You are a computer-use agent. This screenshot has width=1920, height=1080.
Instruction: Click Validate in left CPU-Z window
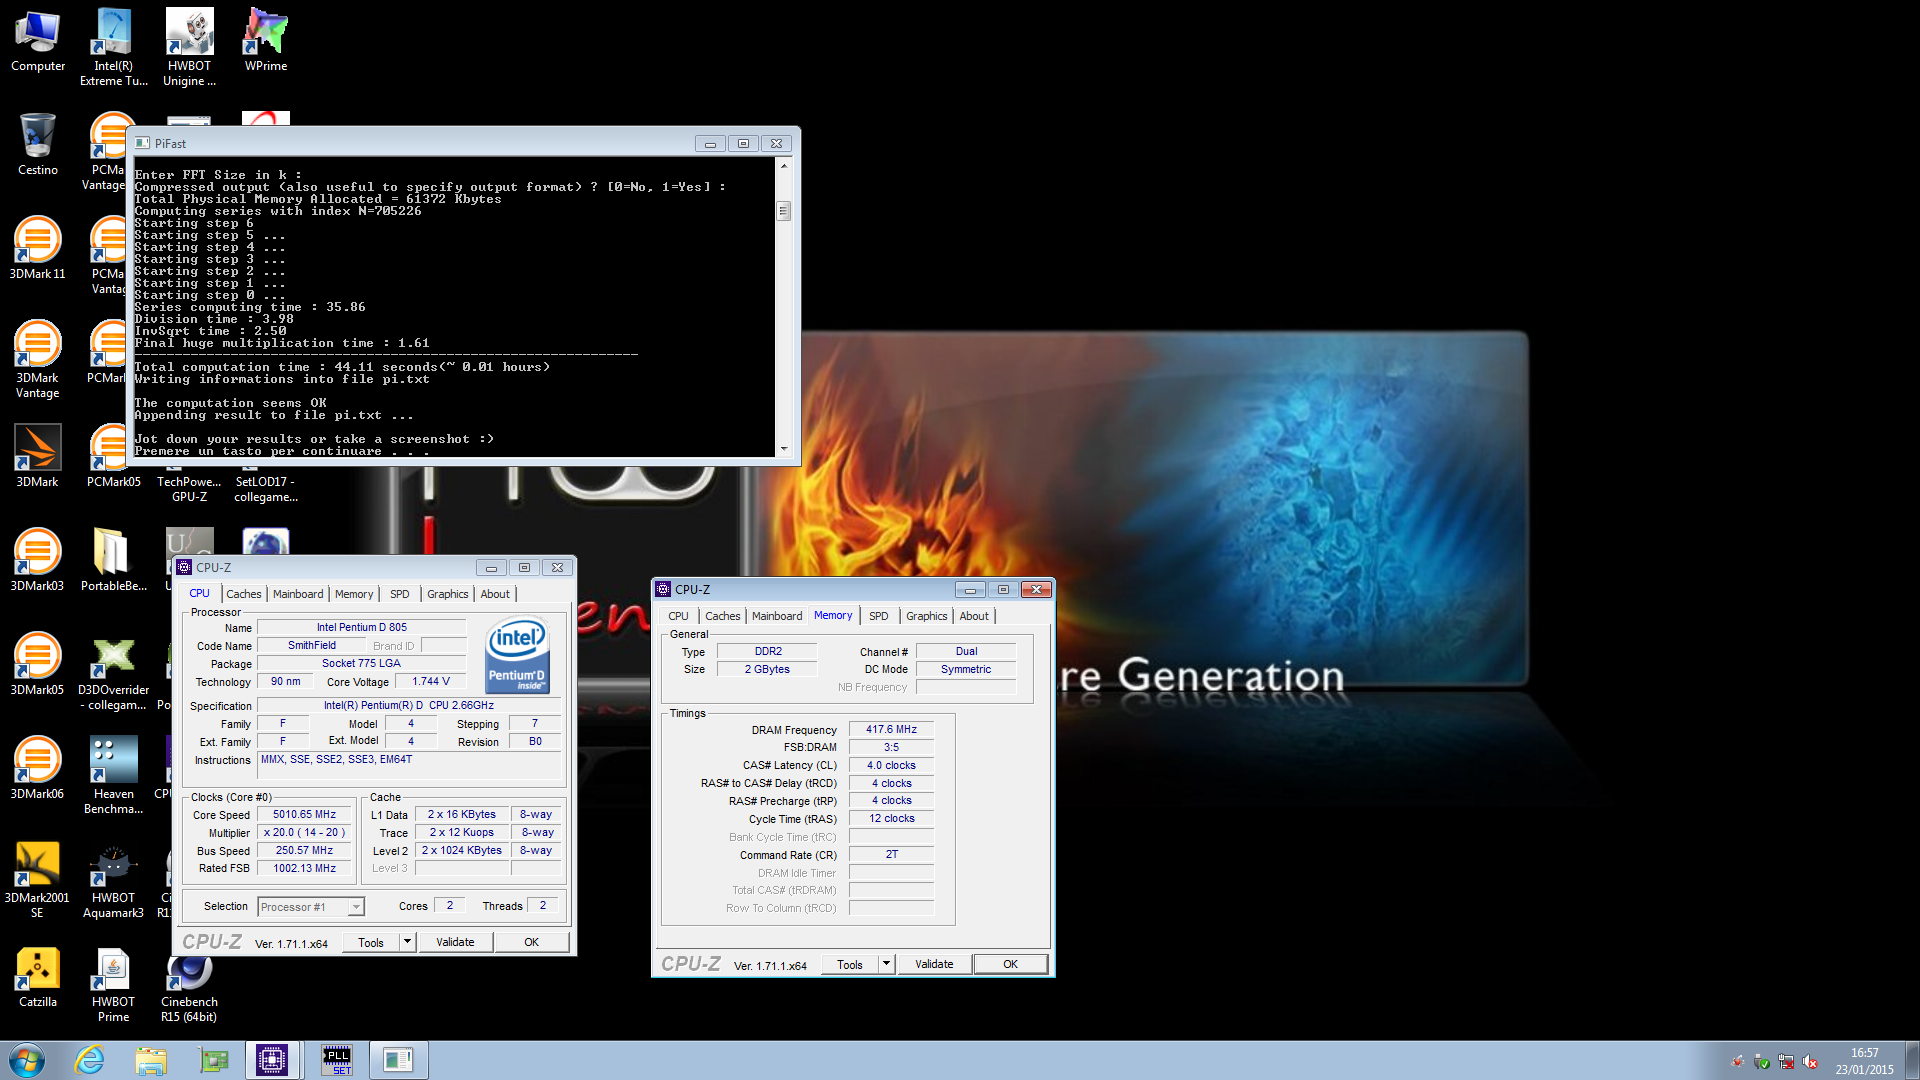click(x=455, y=942)
